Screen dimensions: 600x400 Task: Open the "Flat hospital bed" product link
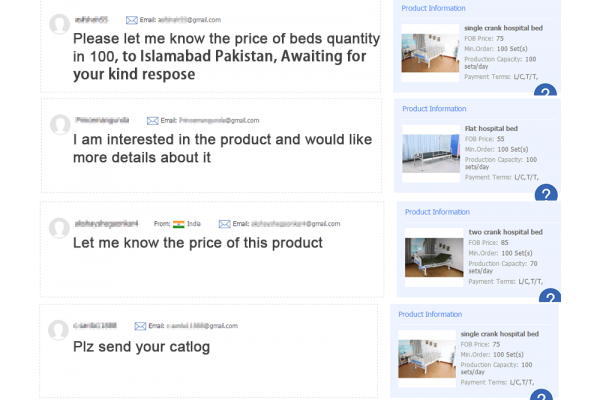point(491,129)
